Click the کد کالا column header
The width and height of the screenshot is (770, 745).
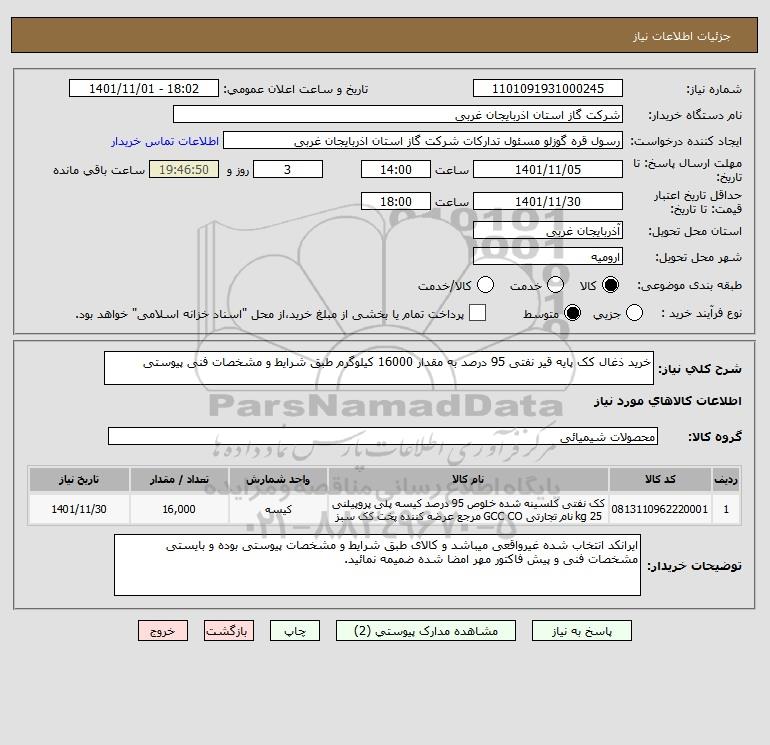(x=660, y=479)
